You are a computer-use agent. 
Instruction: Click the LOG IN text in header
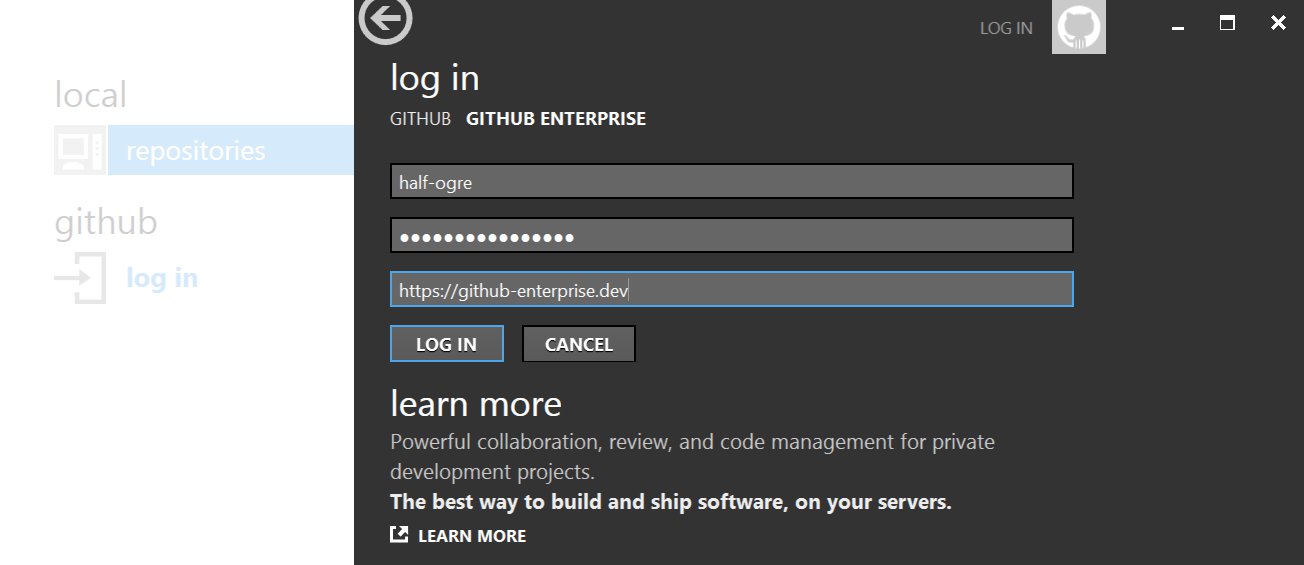(x=1006, y=28)
